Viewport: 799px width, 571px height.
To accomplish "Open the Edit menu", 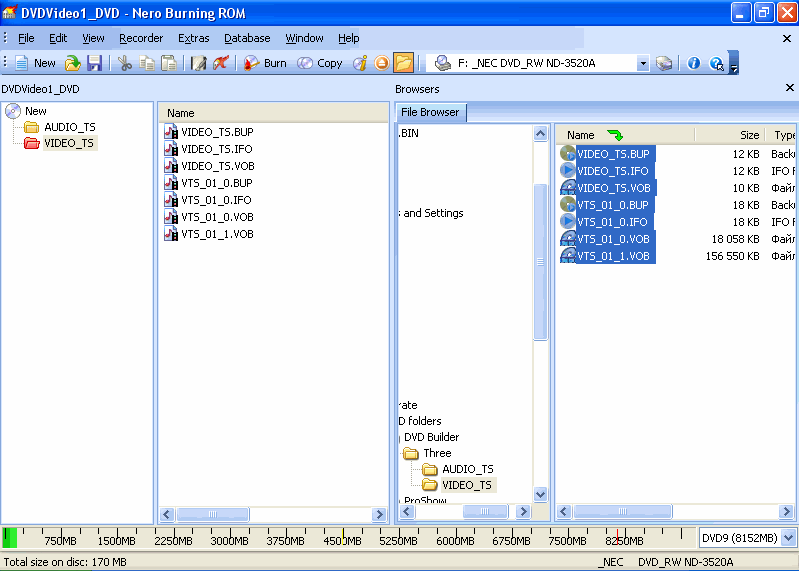I will coord(58,38).
